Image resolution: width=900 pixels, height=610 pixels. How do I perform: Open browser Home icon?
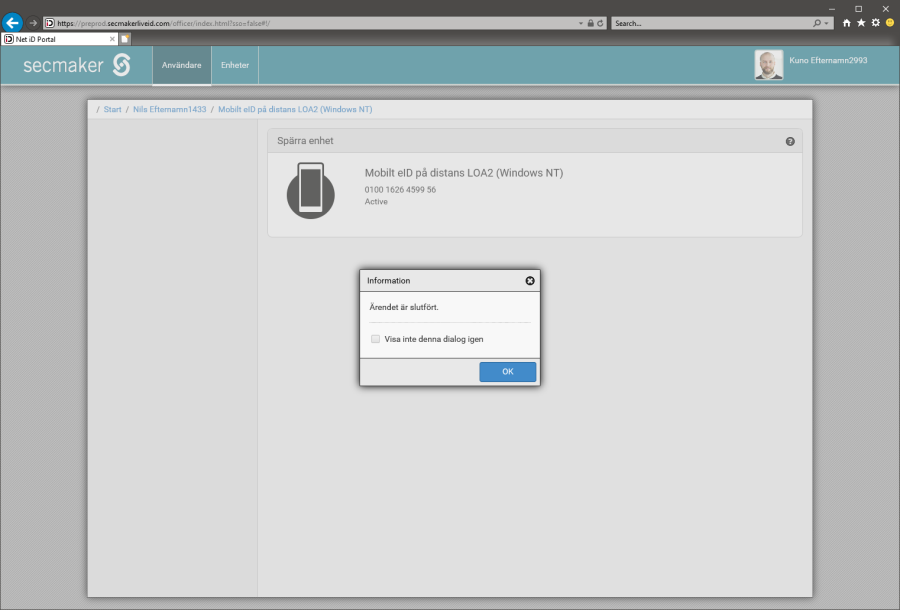click(x=847, y=22)
